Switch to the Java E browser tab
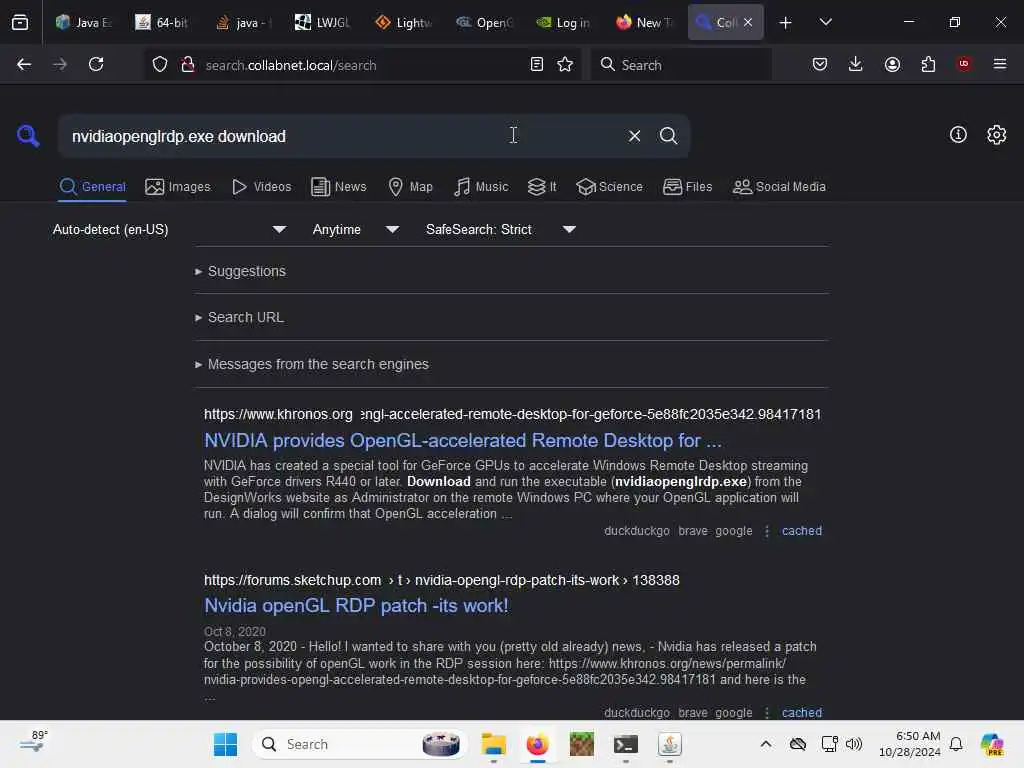 coord(84,22)
